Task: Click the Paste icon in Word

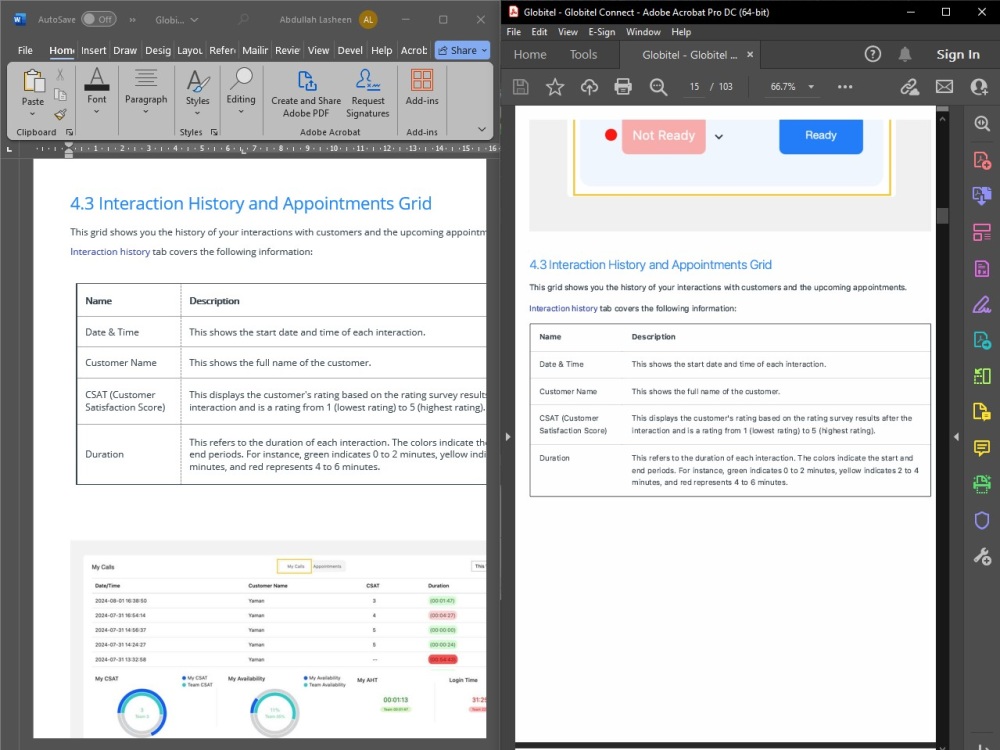Action: [x=33, y=81]
